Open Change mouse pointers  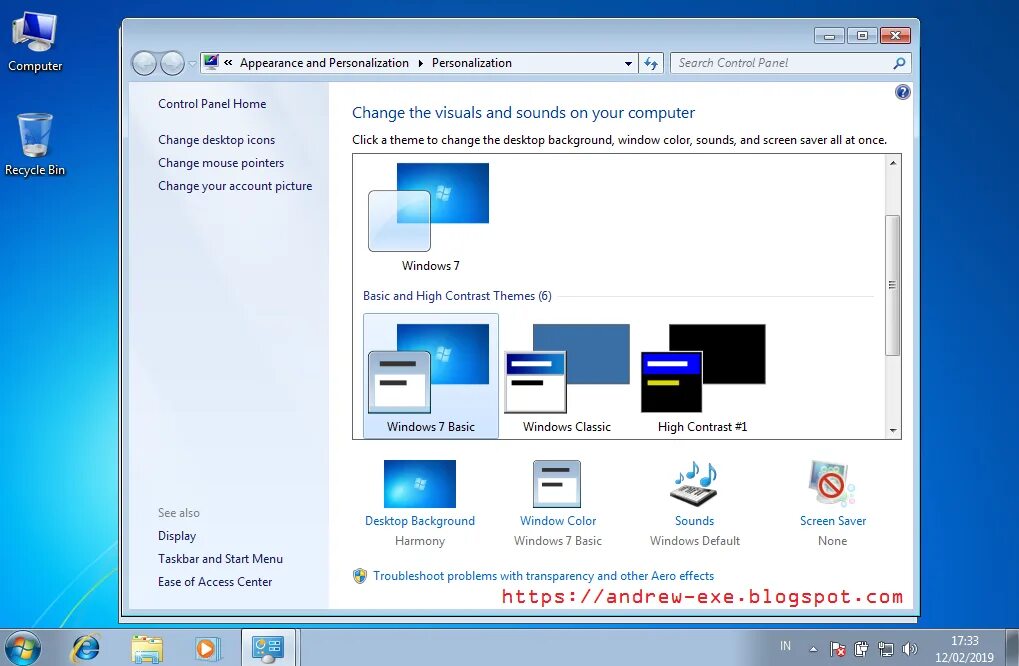pyautogui.click(x=221, y=163)
